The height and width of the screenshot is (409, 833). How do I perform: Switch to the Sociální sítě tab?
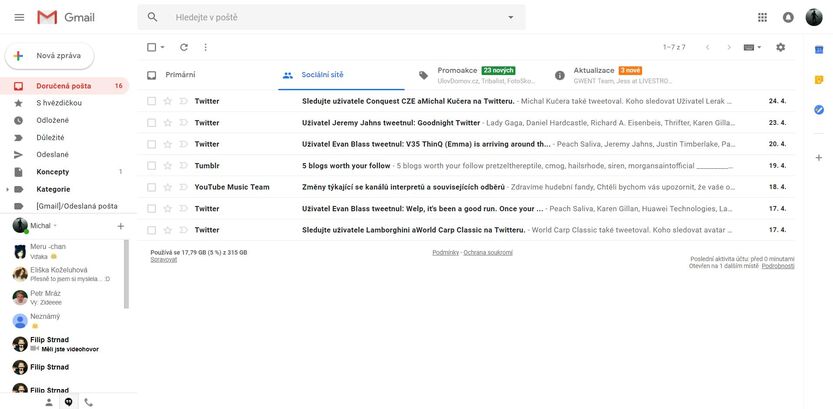341,75
